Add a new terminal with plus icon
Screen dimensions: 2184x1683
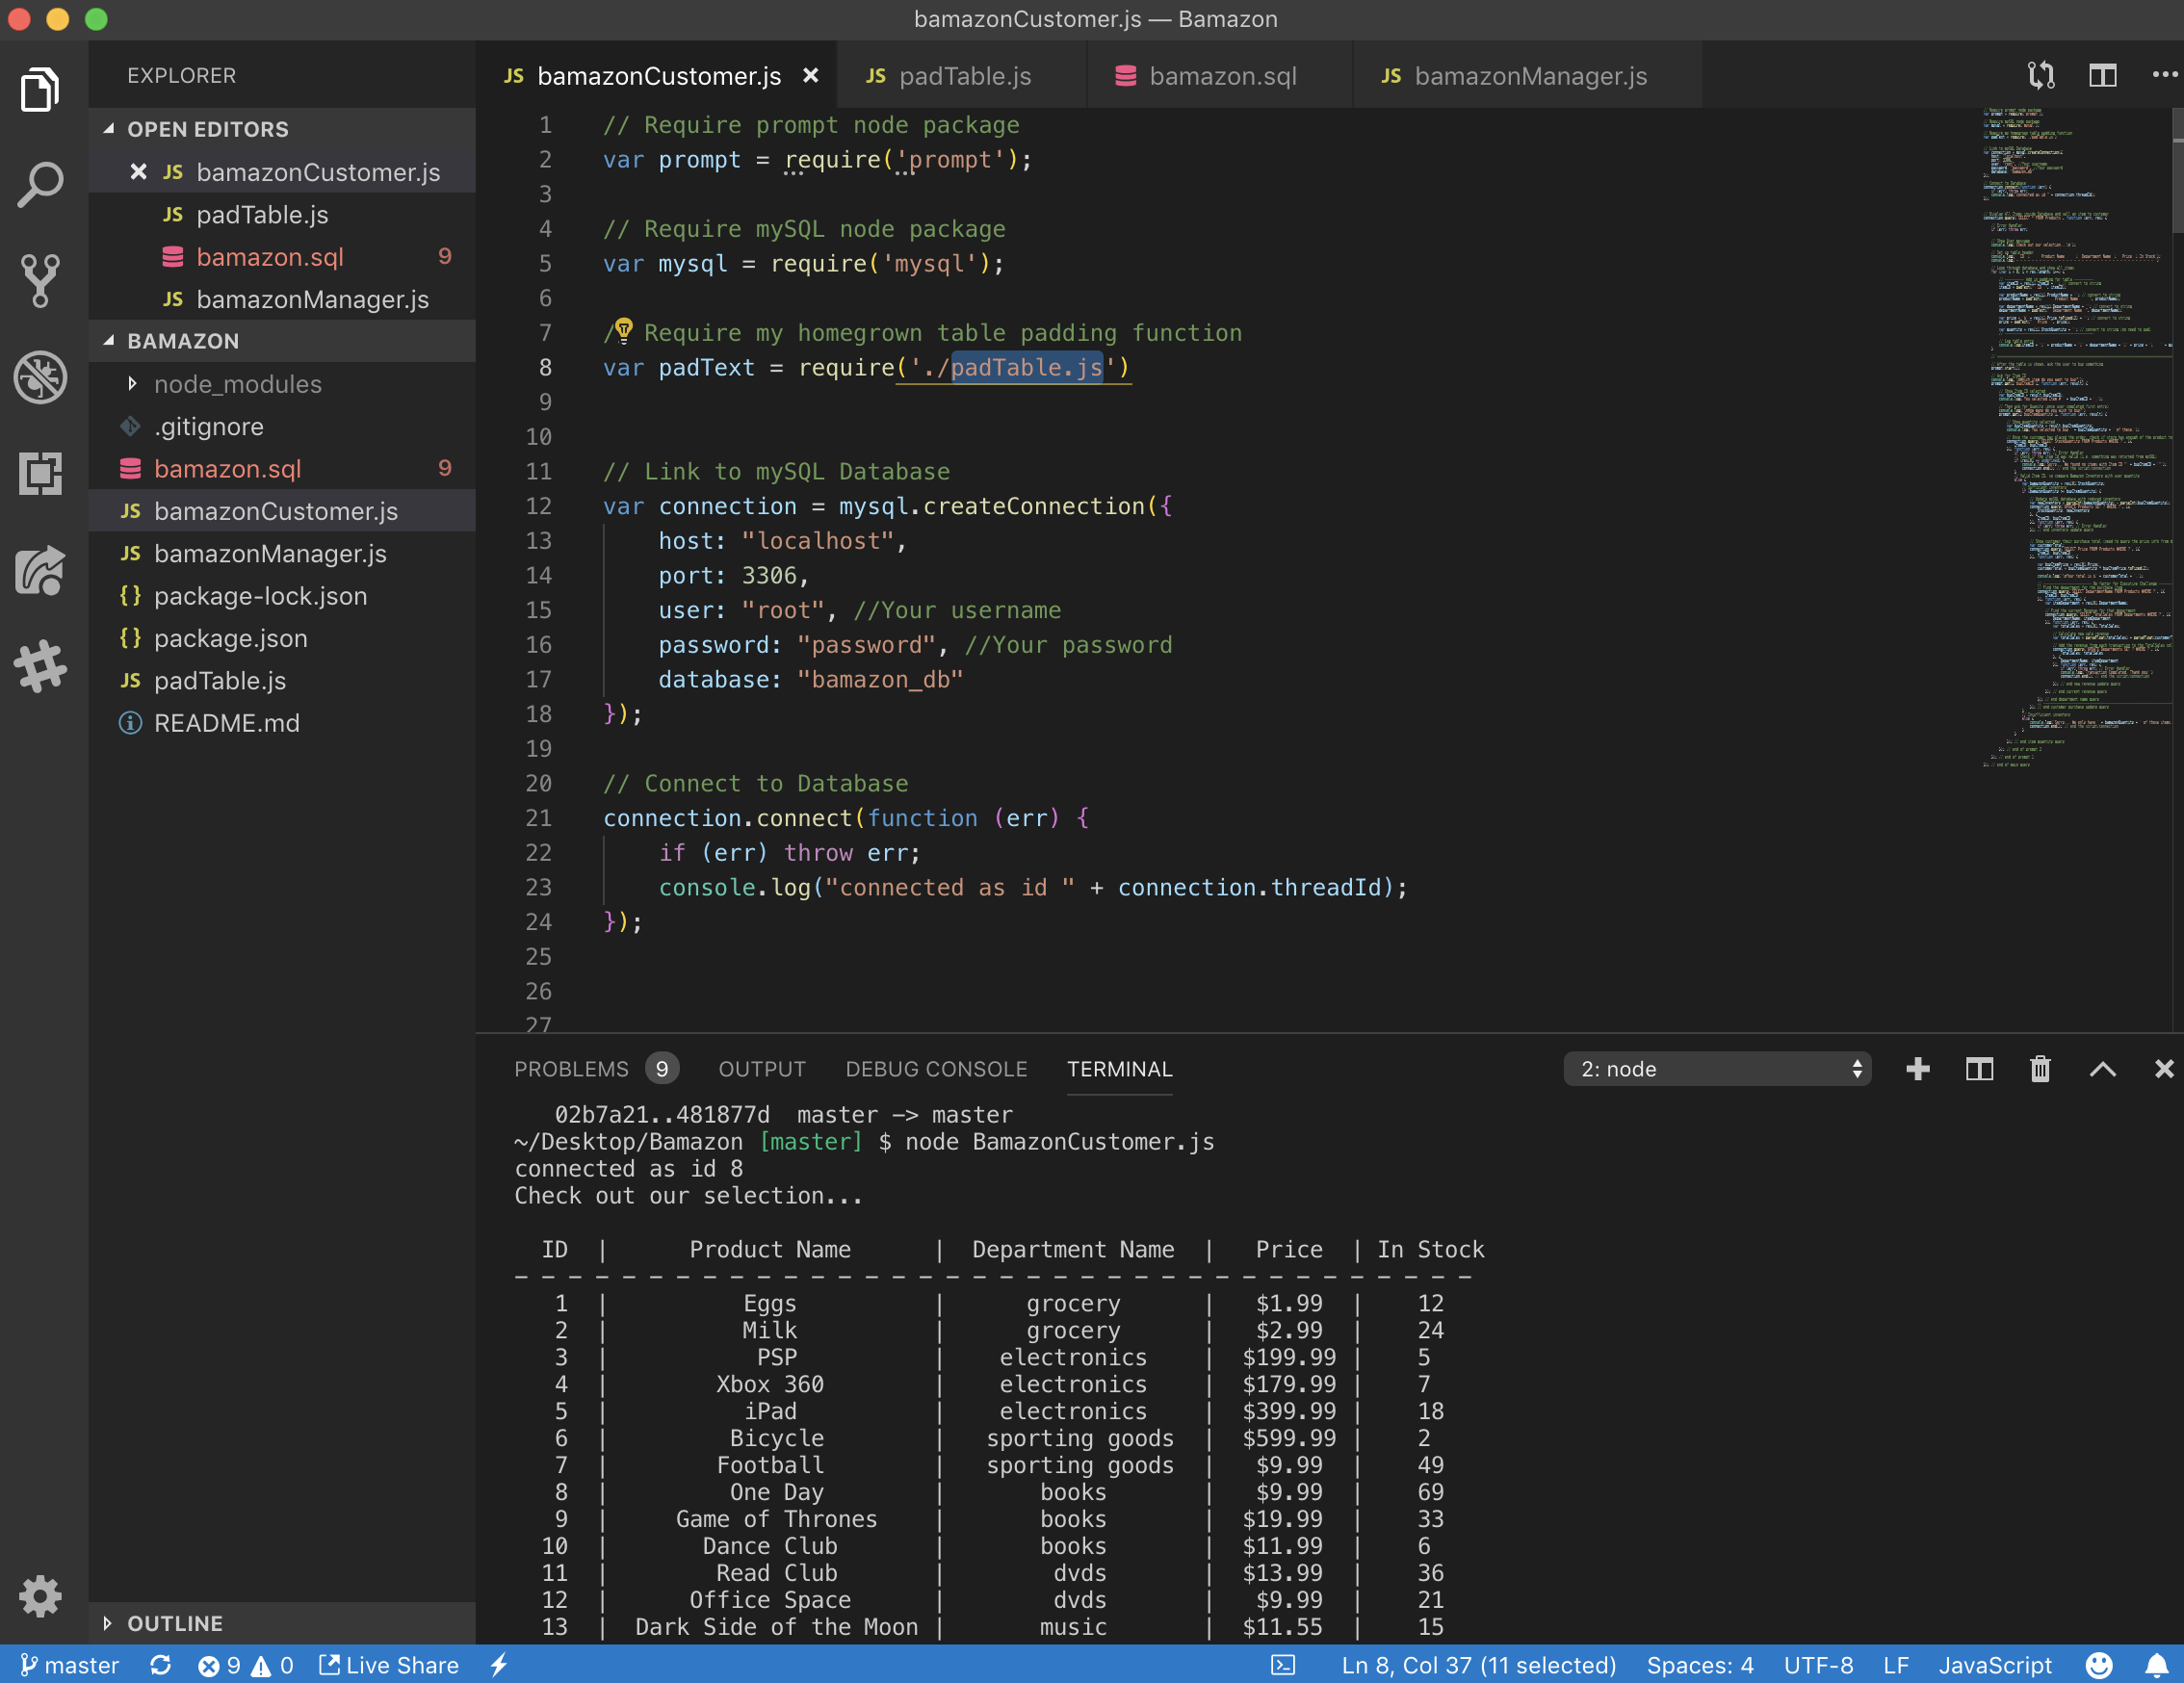point(1917,1069)
